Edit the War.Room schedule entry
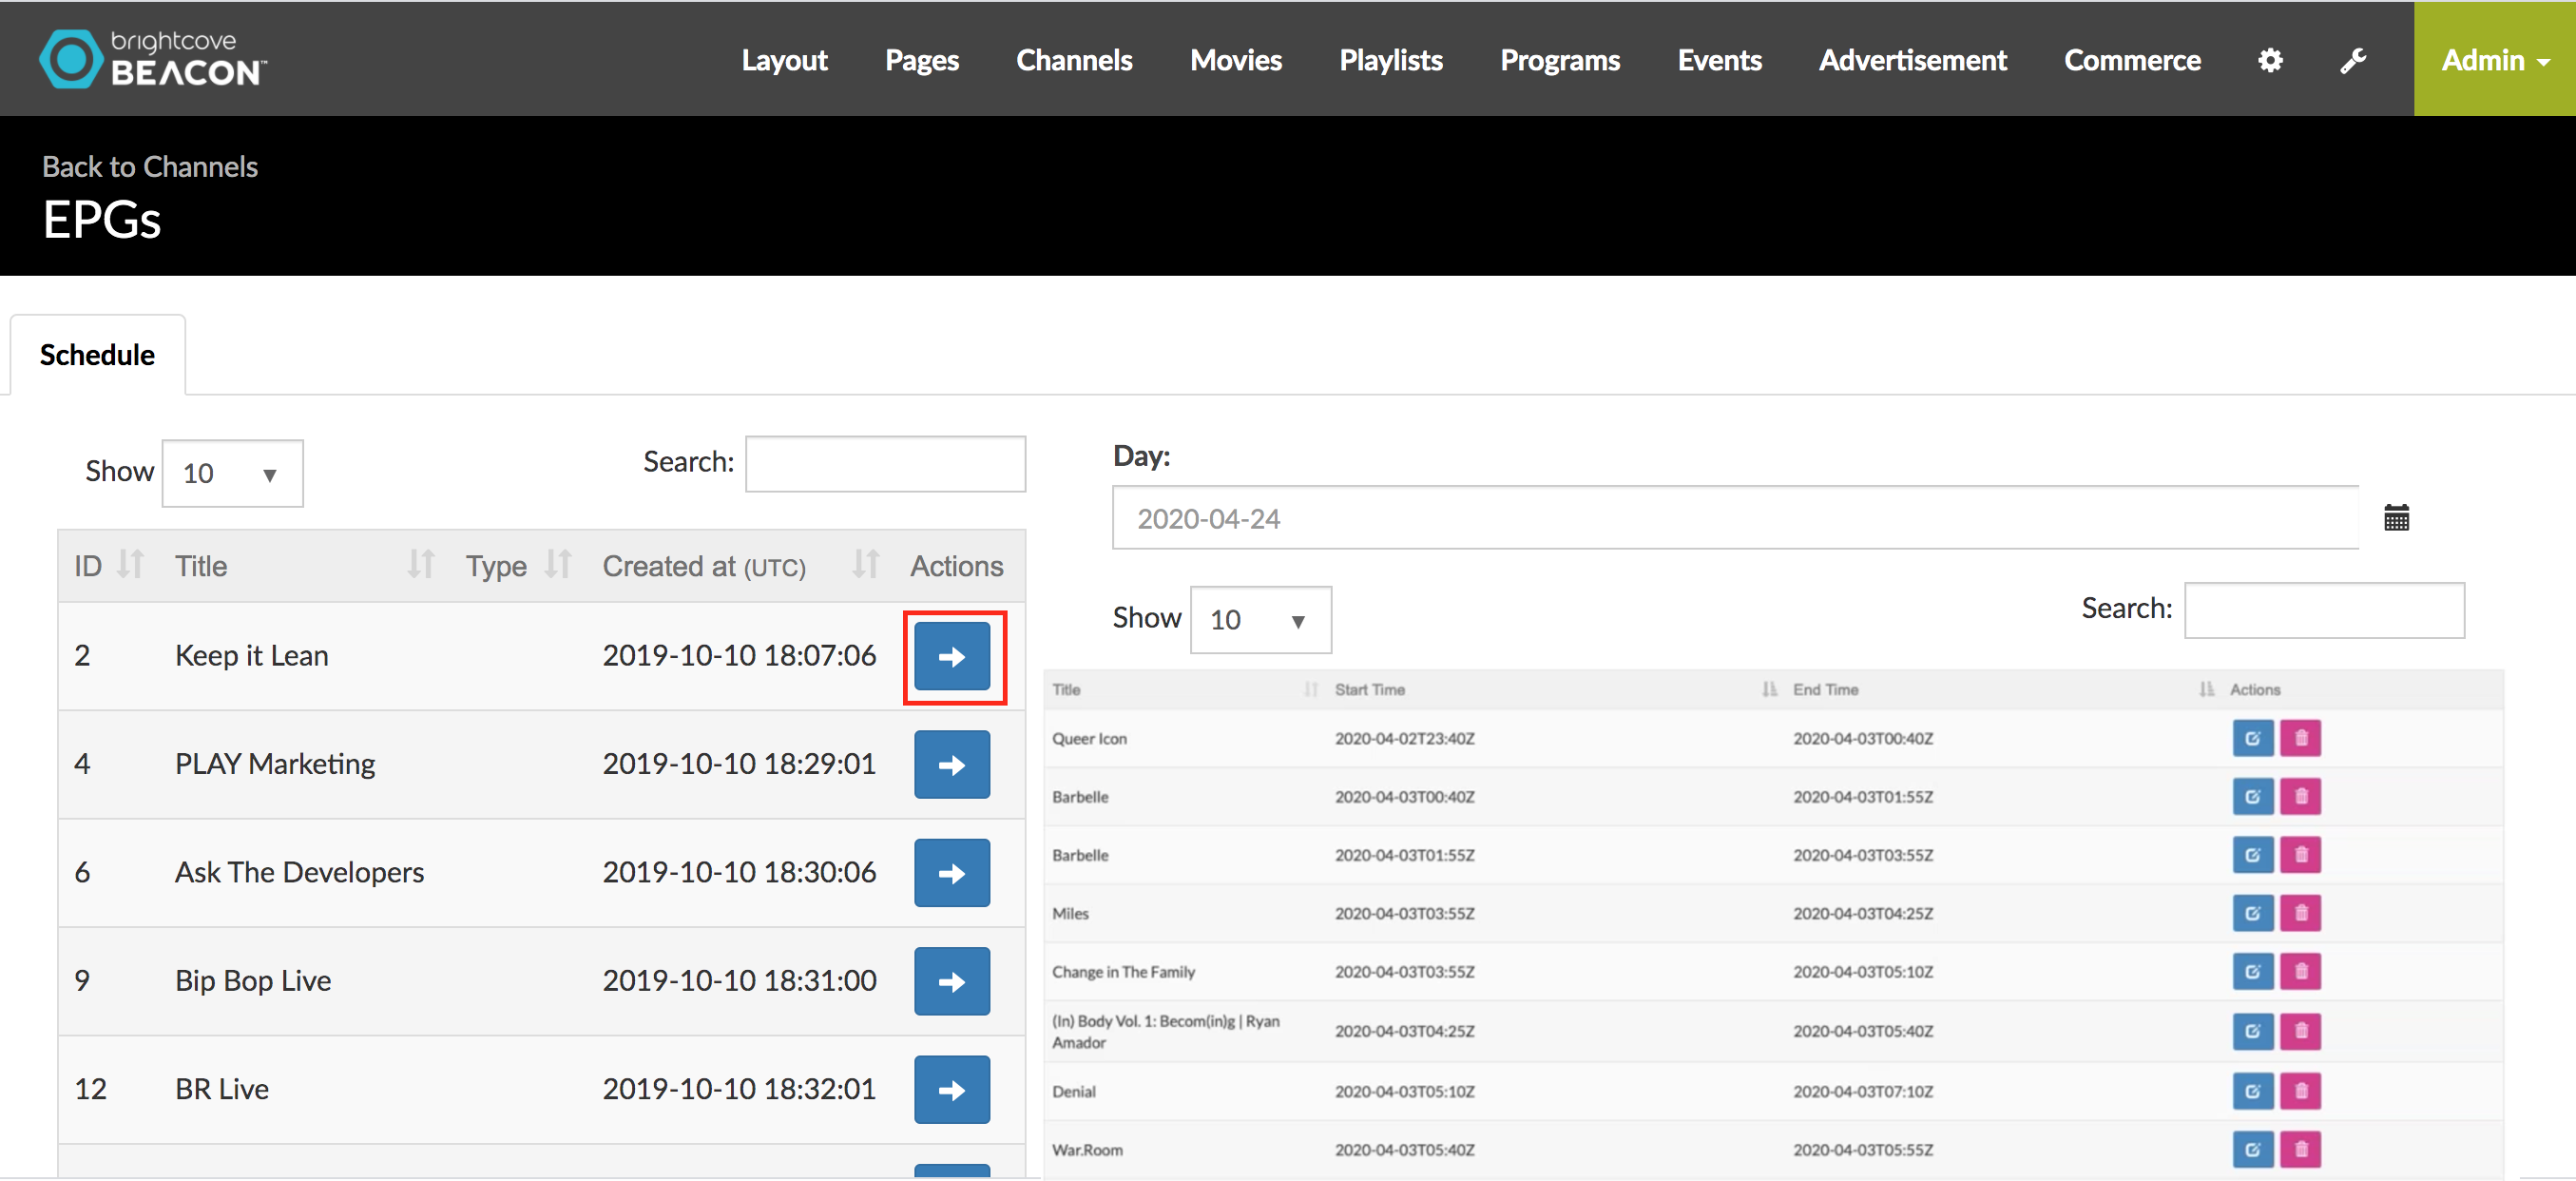Viewport: 2576px width, 1181px height. coord(2252,1150)
